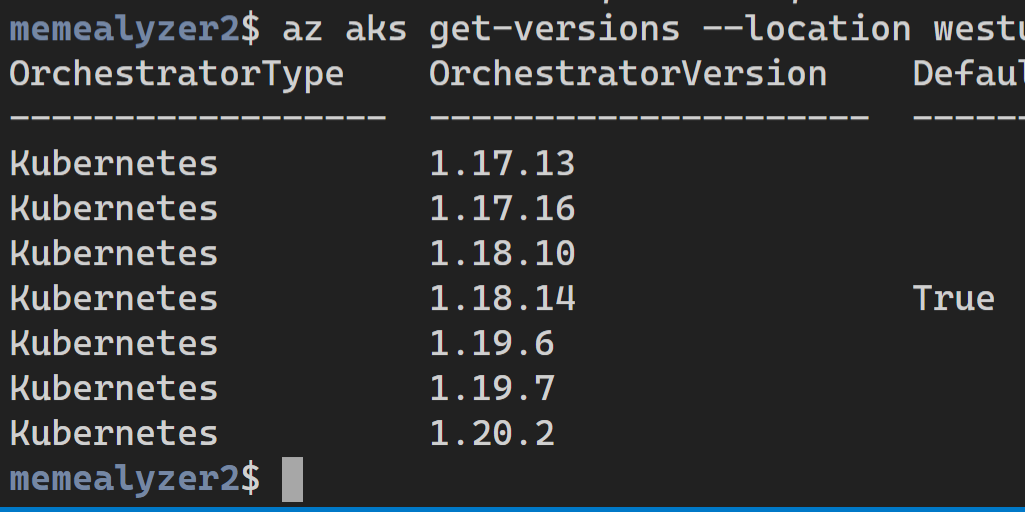Screen dimensions: 1025x512
Task: Click the version 1.19.7 entry
Action: click(x=492, y=389)
